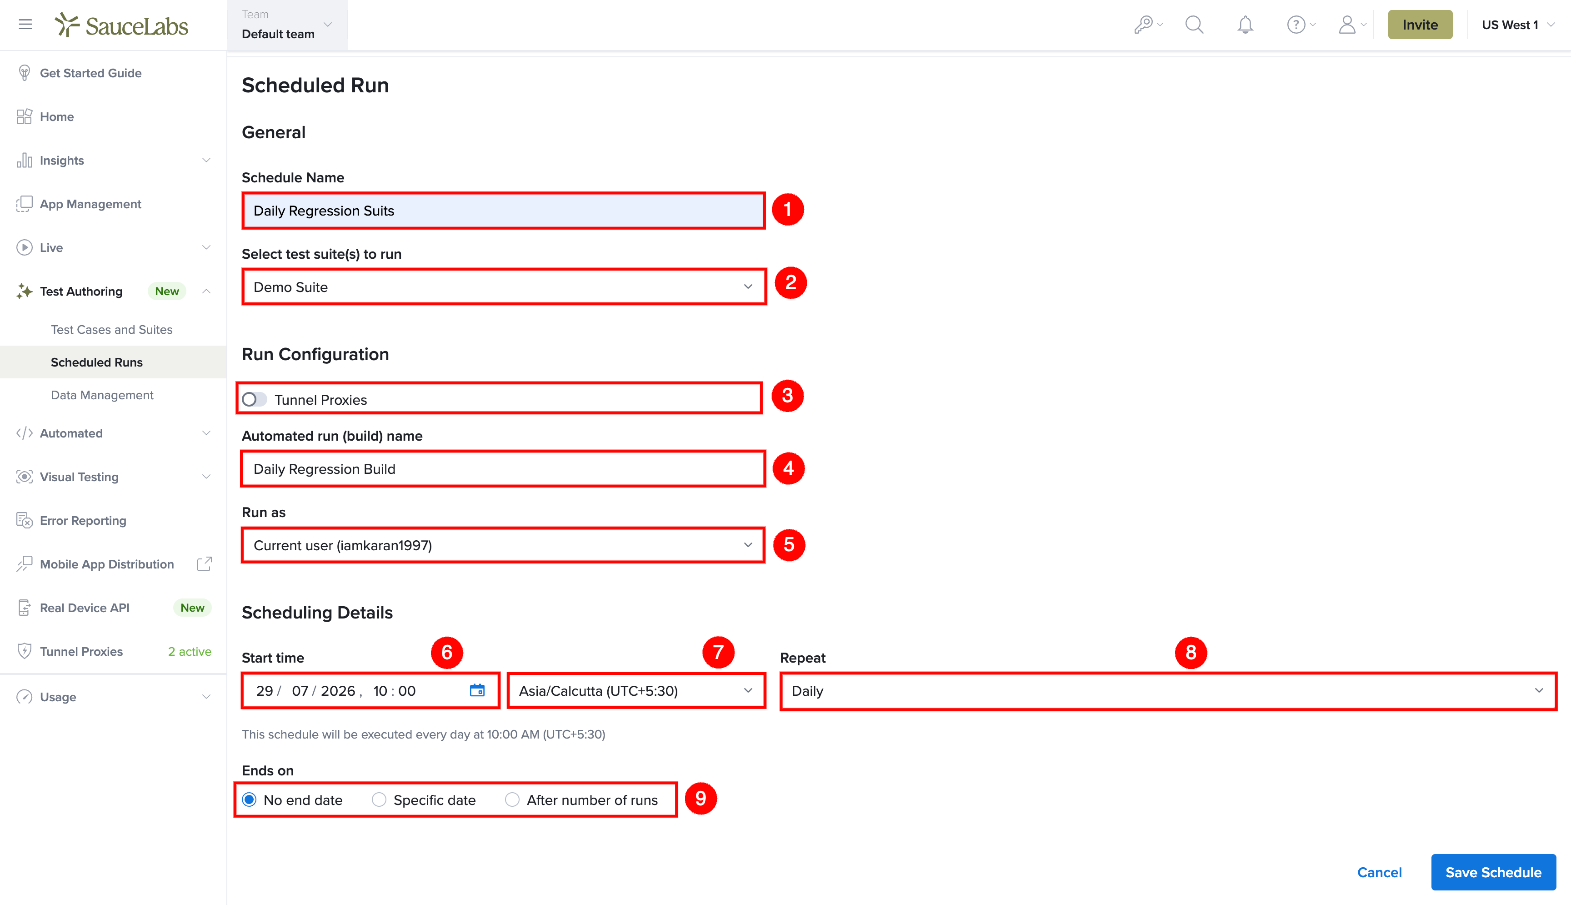The height and width of the screenshot is (905, 1571).
Task: Cancel the scheduled run form
Action: [1379, 872]
